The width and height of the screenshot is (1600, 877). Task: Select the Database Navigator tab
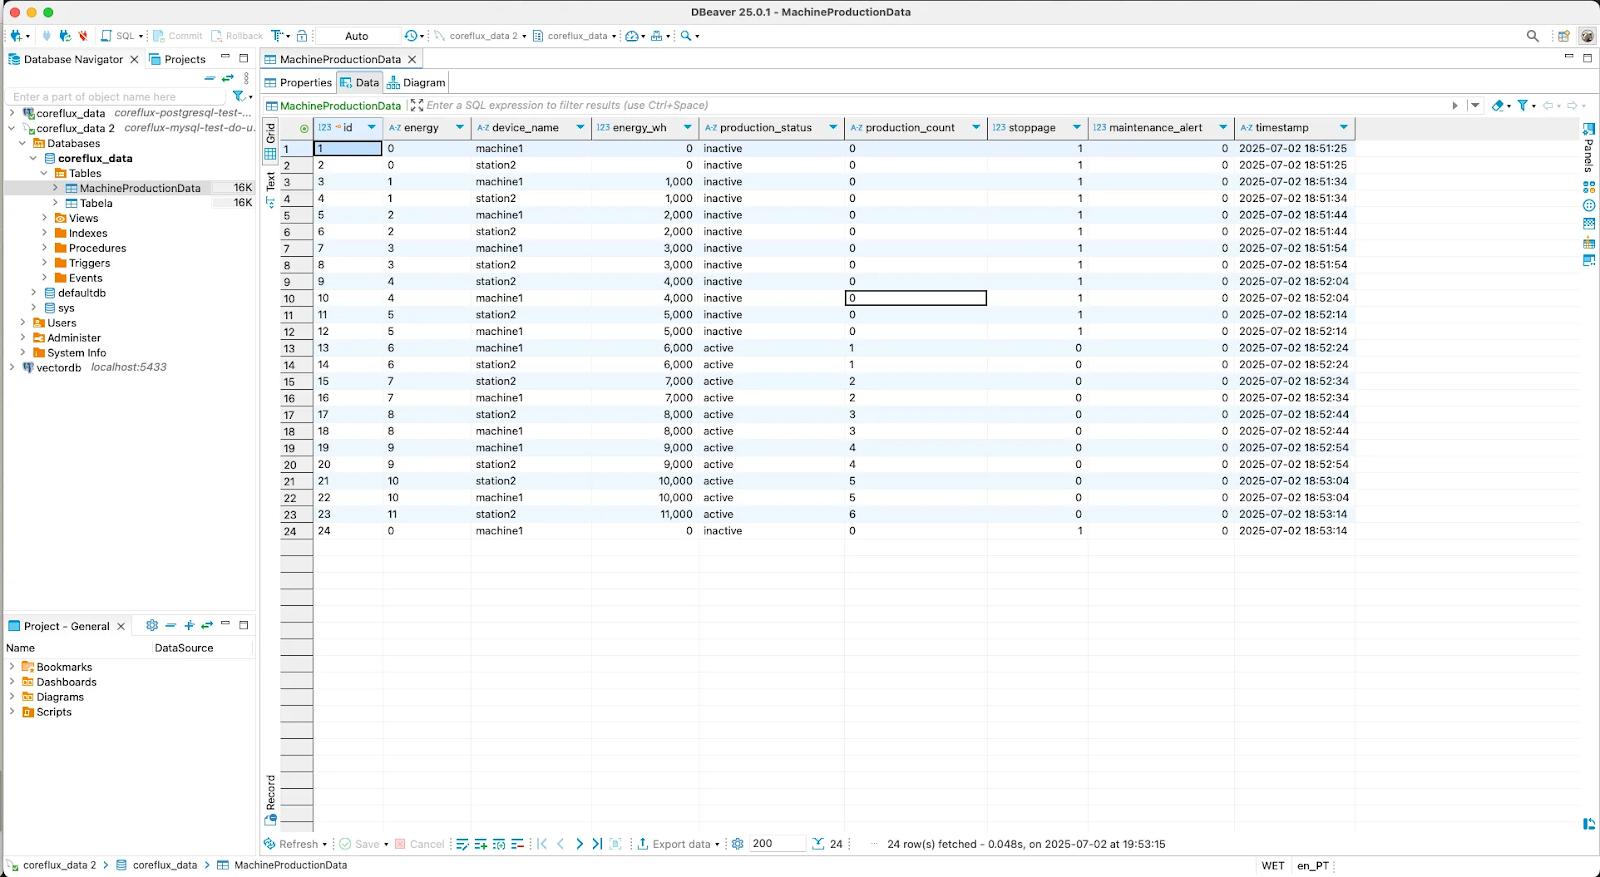[73, 59]
